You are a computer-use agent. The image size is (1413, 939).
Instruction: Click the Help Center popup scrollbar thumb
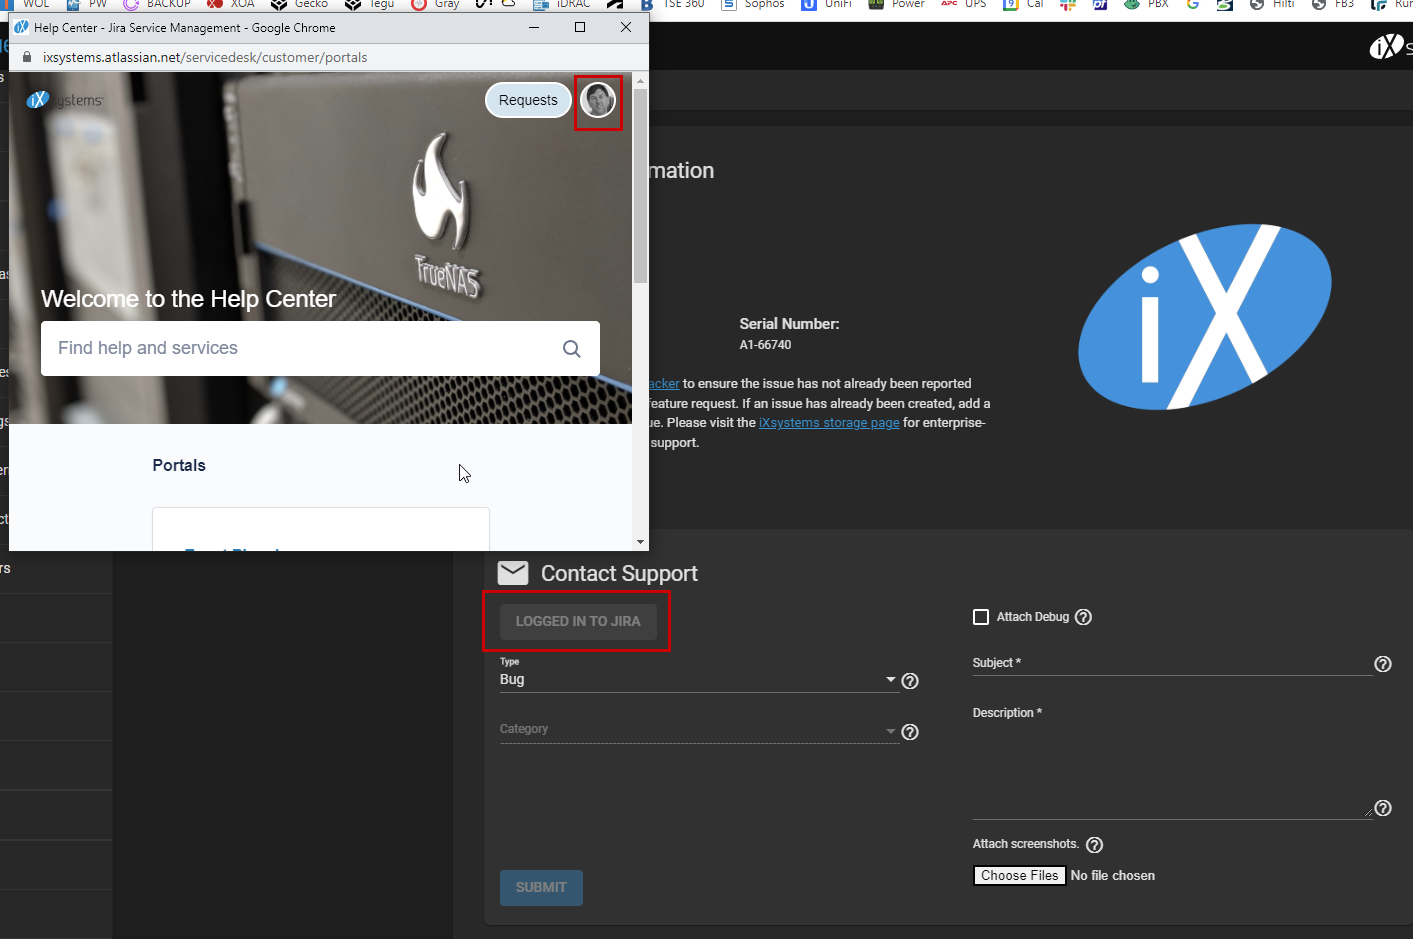click(x=640, y=185)
